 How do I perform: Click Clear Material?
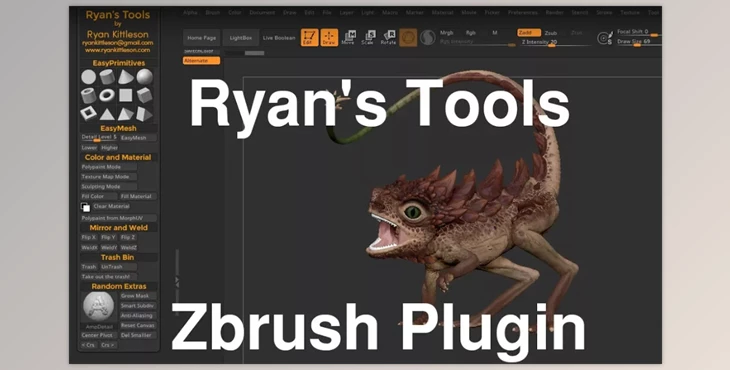click(111, 206)
